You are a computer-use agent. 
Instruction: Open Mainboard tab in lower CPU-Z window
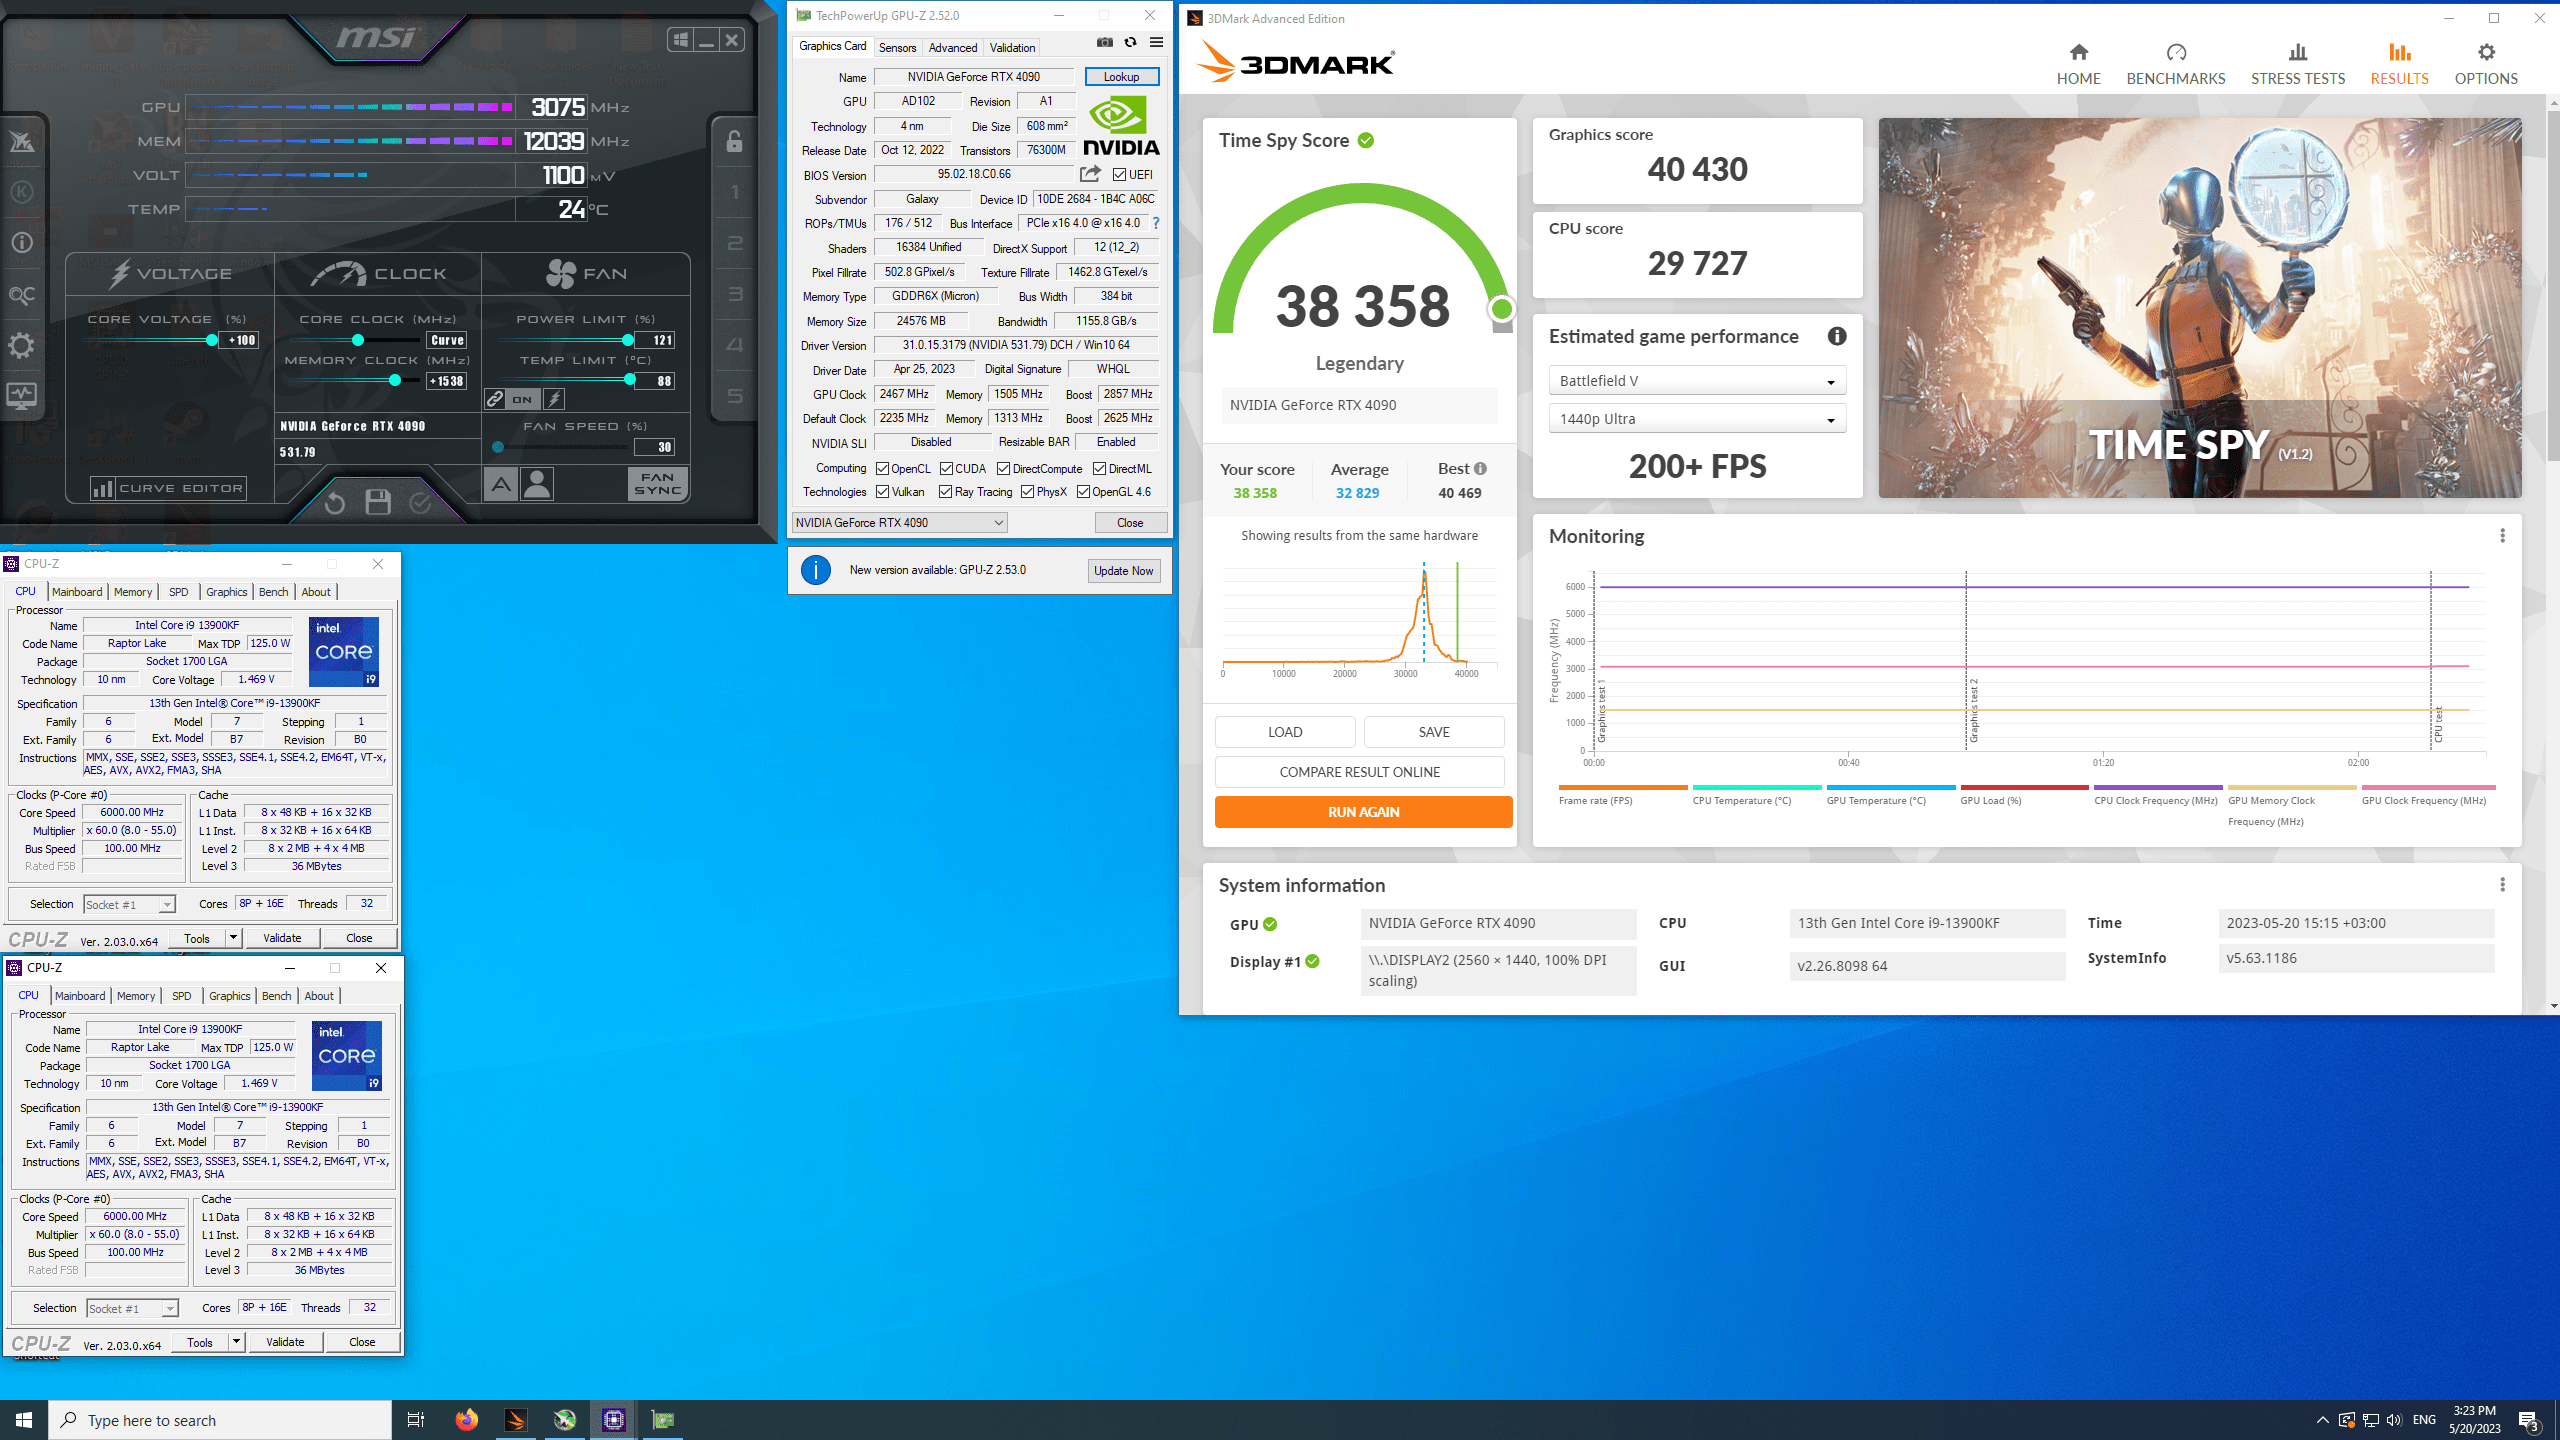click(x=80, y=996)
